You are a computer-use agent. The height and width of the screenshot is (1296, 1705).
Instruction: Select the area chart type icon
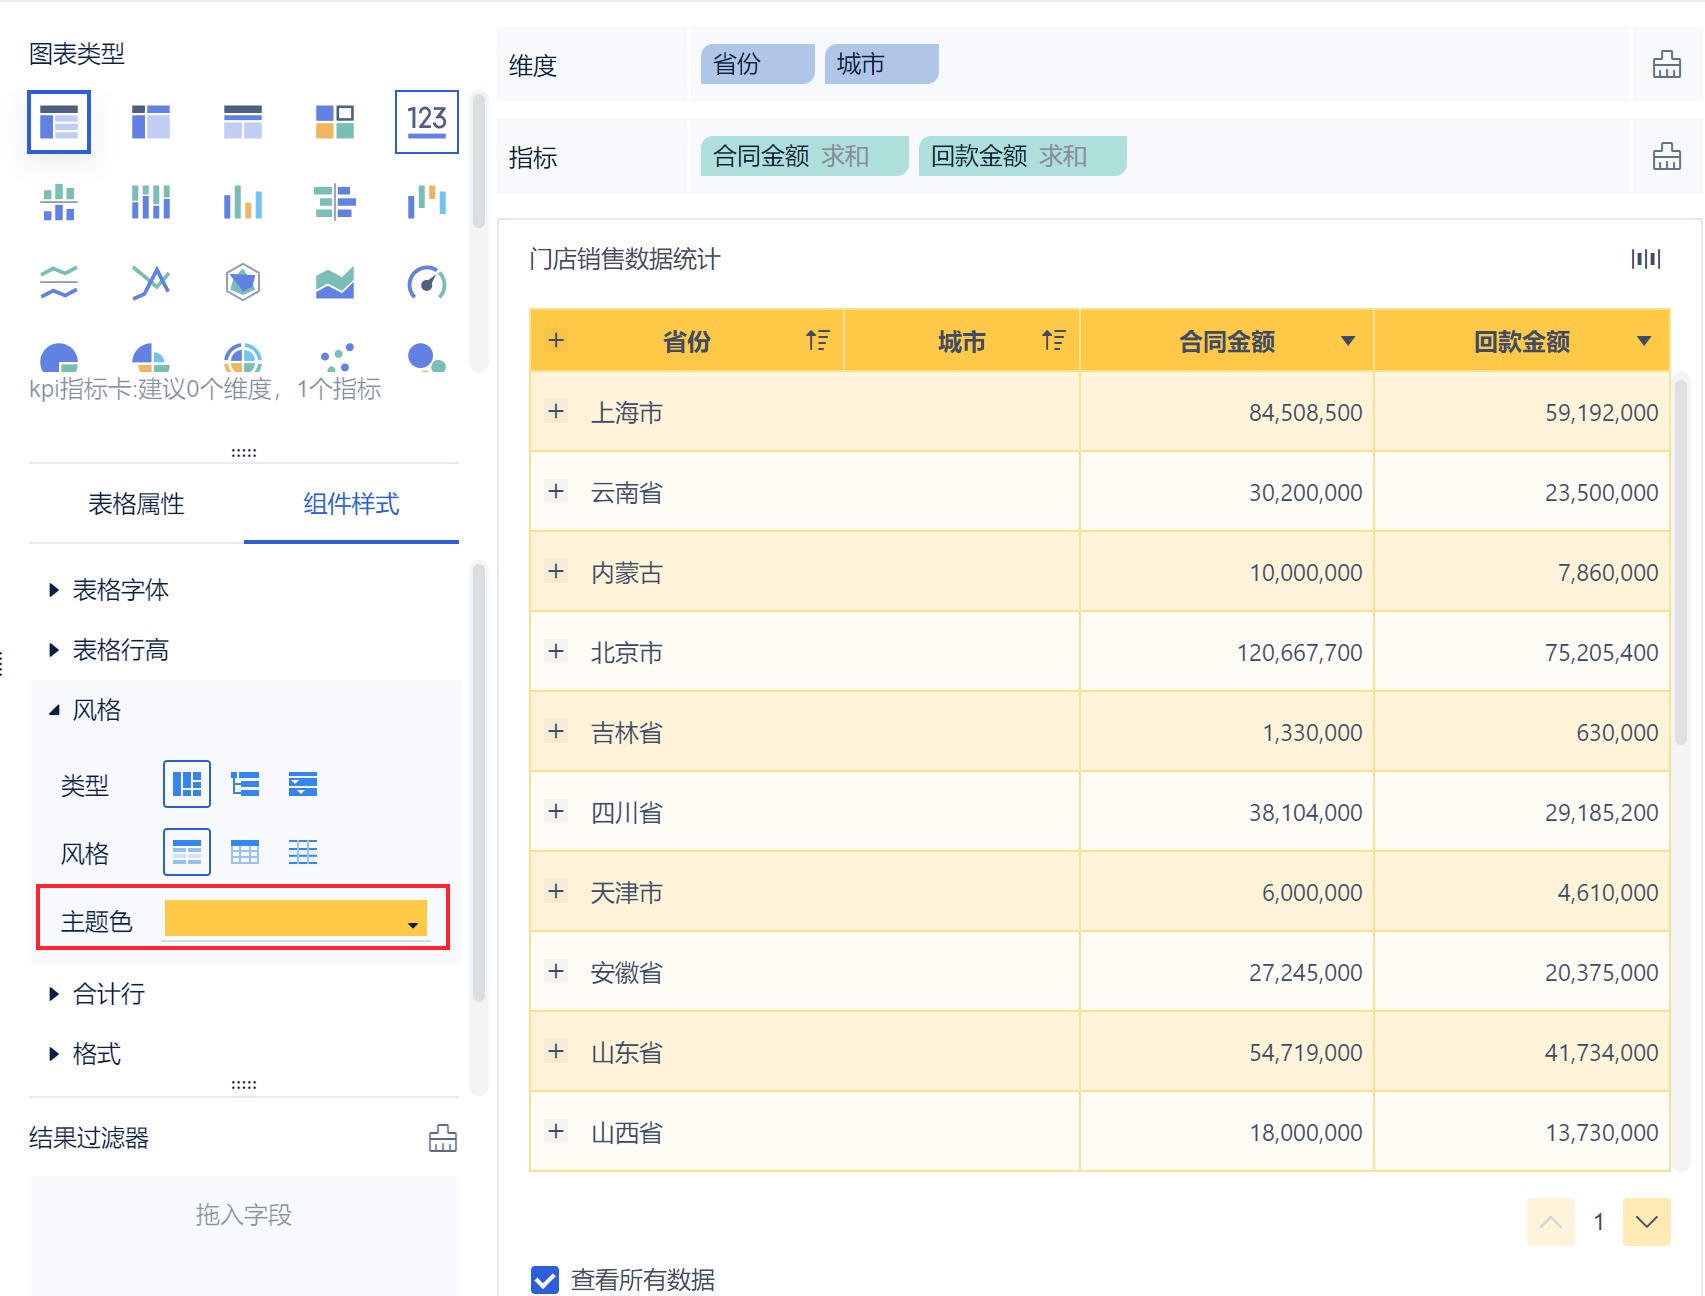coord(335,283)
